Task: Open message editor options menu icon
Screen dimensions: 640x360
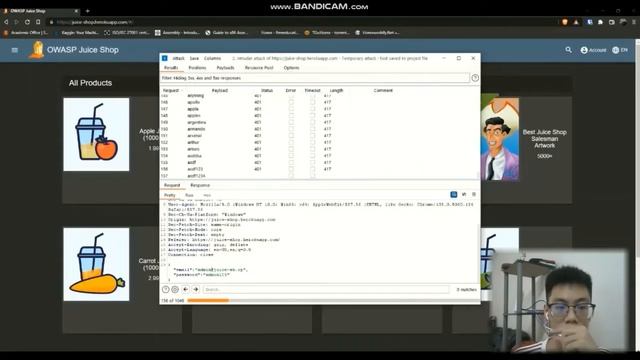Action: click(474, 195)
